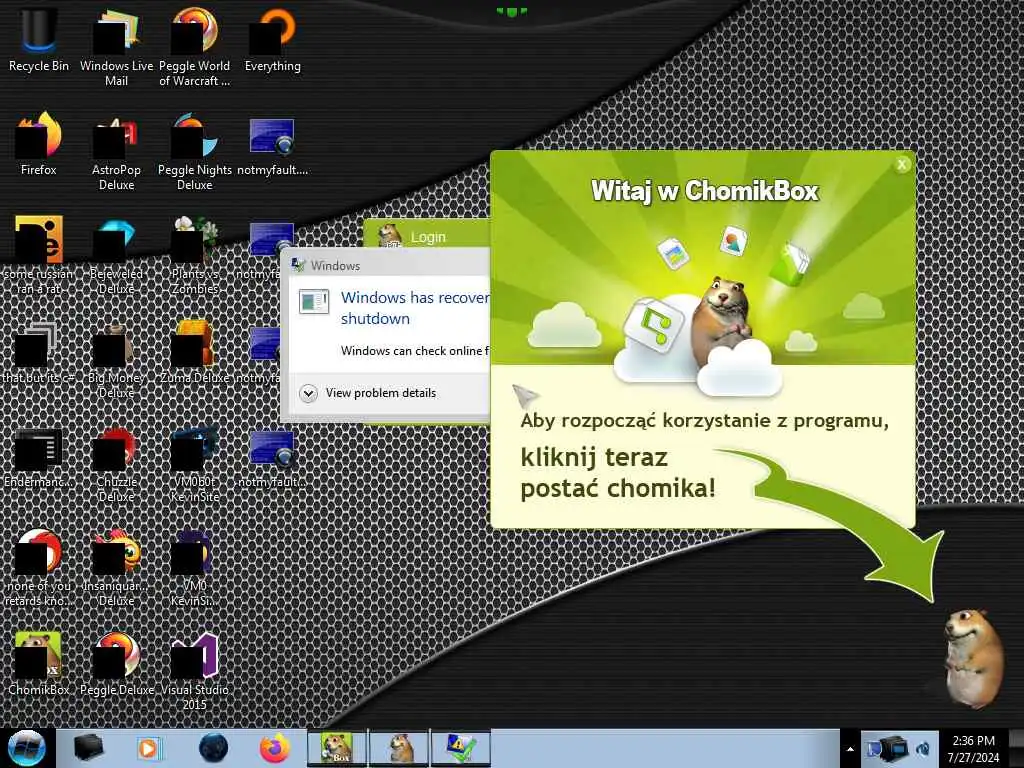Click 'Aby rozpocząć korzystanie z programu' text
1024x768 pixels.
tap(704, 421)
